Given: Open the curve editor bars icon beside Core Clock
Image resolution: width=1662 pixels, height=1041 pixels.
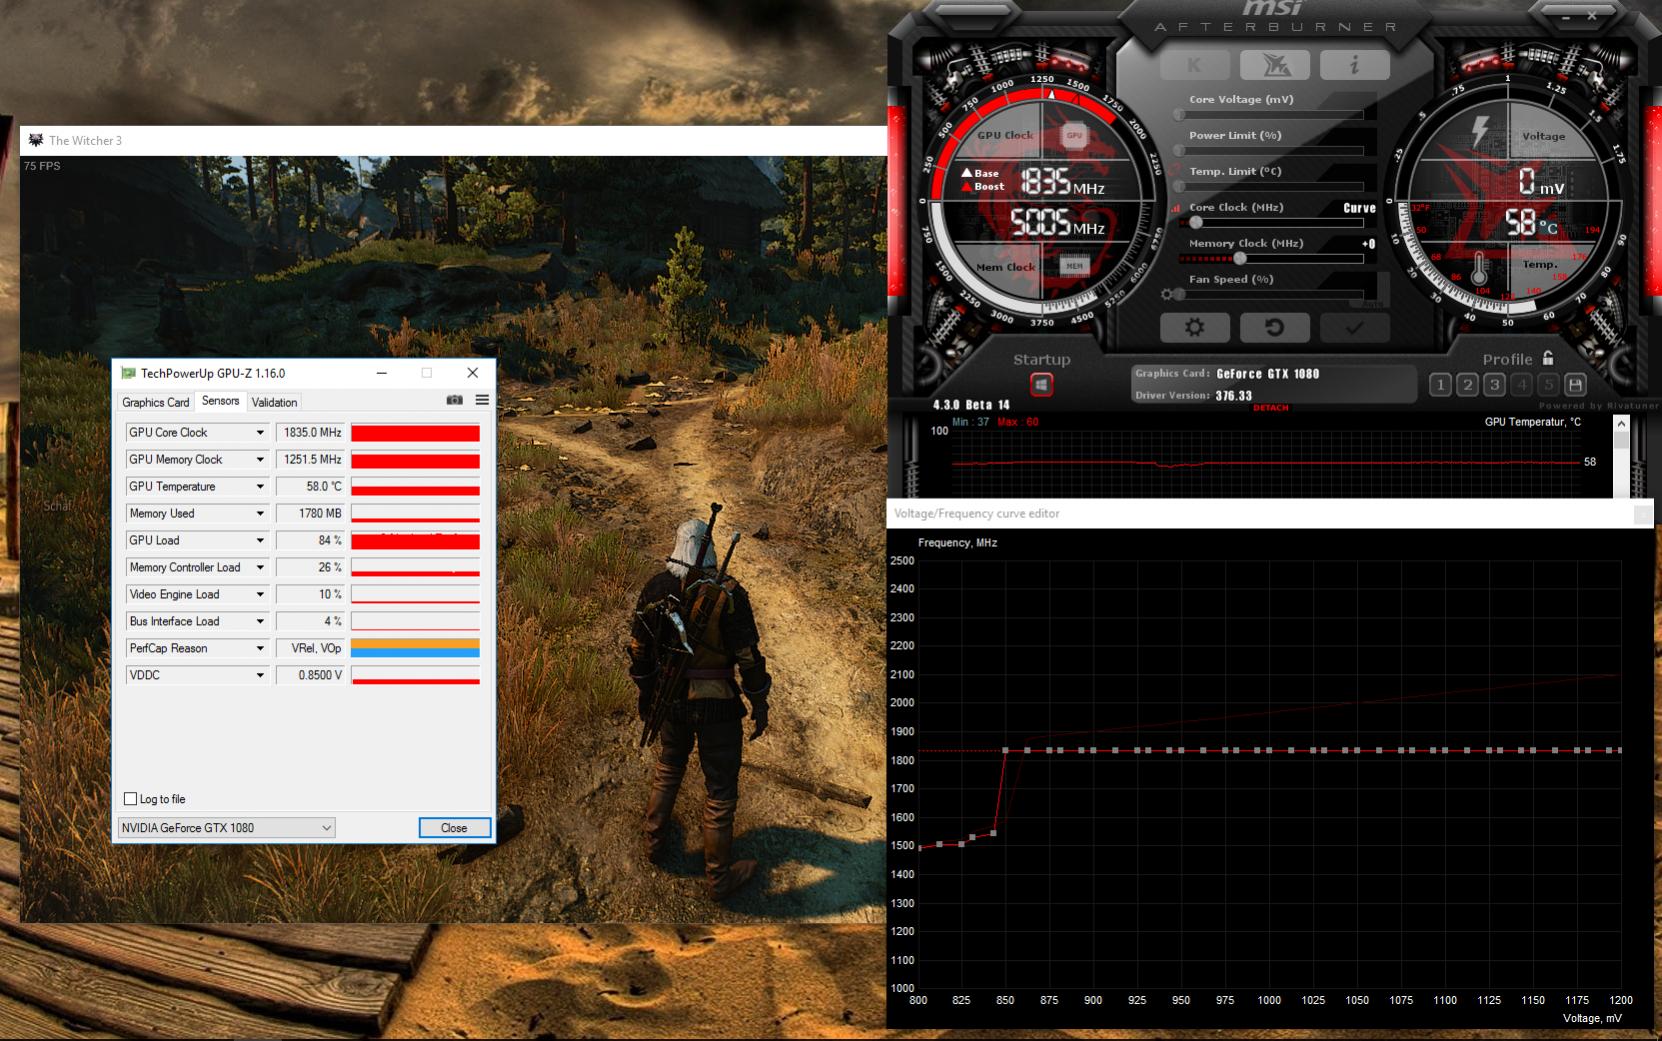Looking at the screenshot, I should coord(1177,208).
